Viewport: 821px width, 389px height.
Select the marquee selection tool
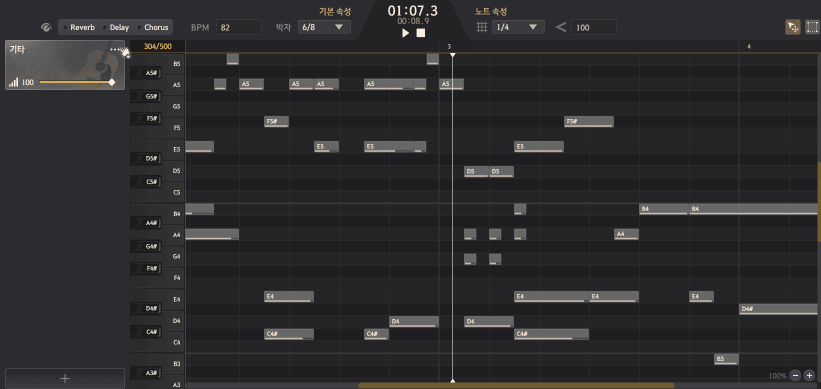click(812, 27)
